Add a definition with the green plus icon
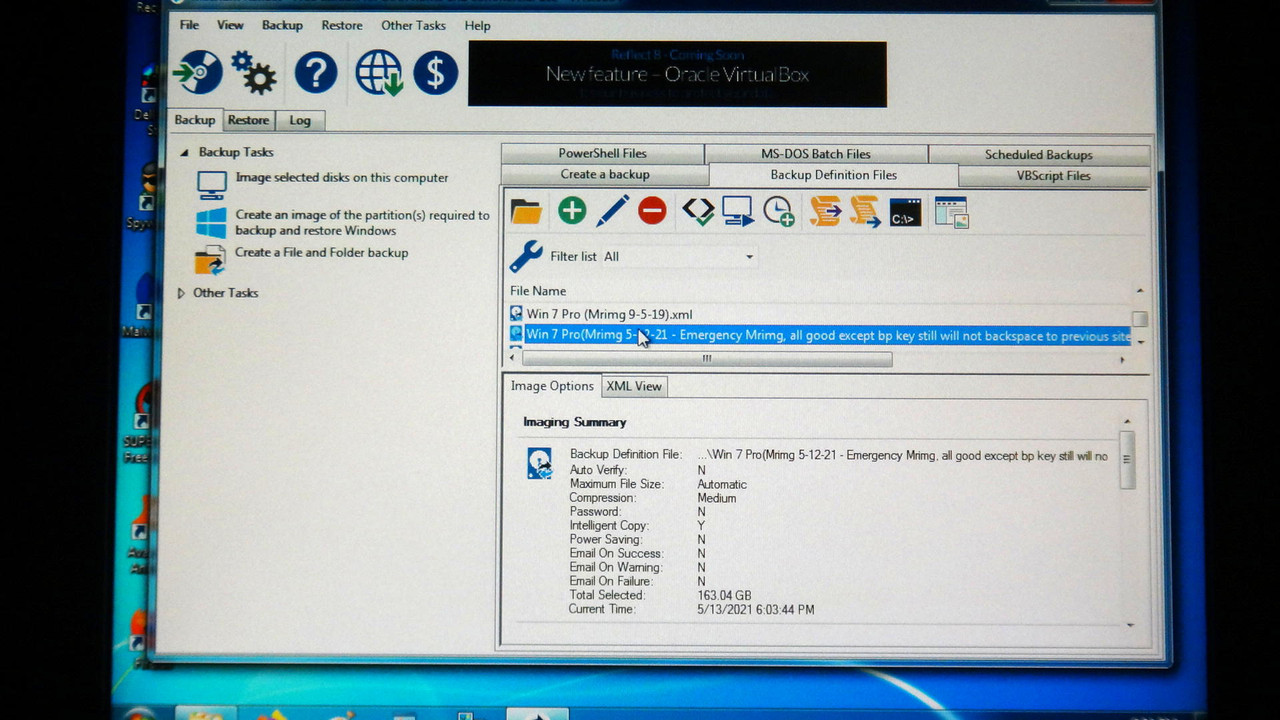This screenshot has height=720, width=1280. (572, 211)
